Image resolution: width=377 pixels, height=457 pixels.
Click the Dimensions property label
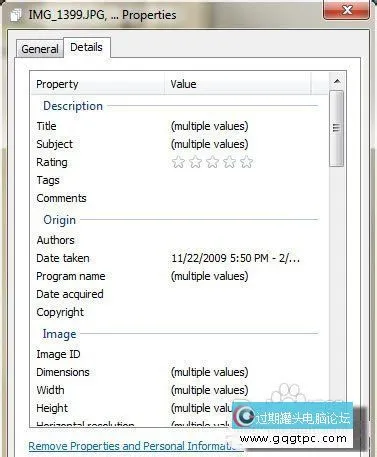click(x=63, y=372)
